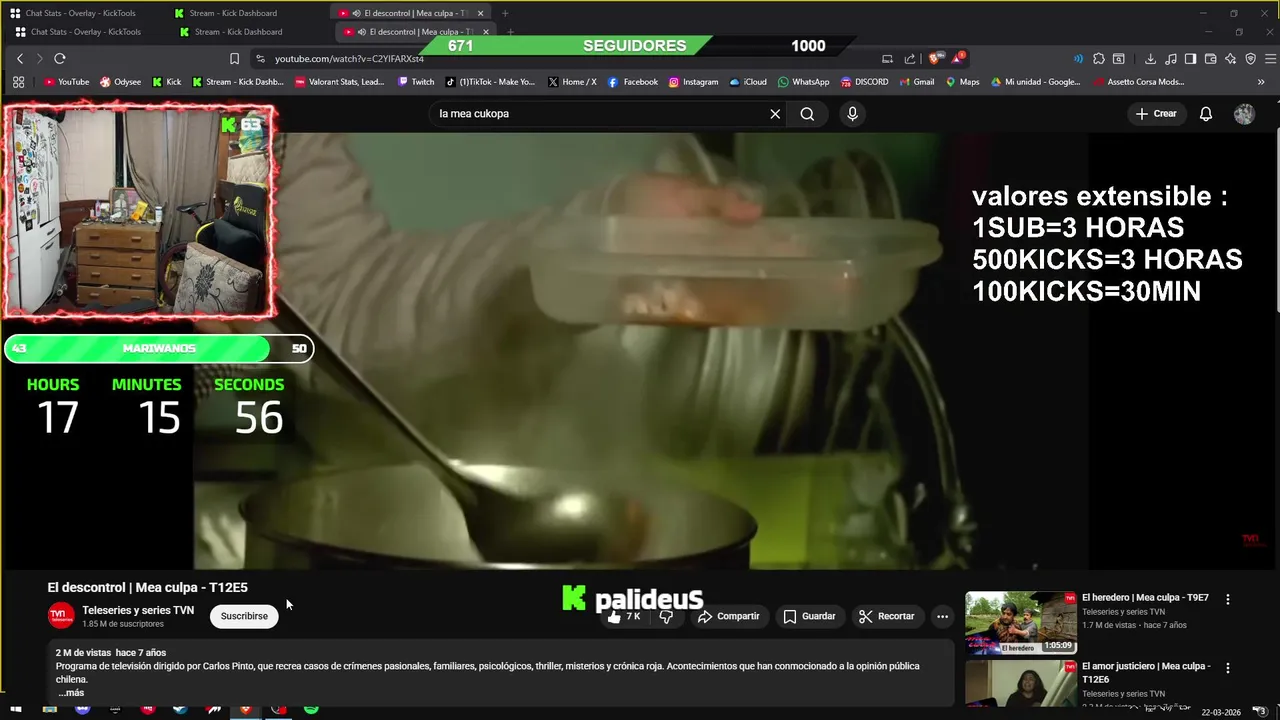Start voice search with the microphone icon

(852, 114)
